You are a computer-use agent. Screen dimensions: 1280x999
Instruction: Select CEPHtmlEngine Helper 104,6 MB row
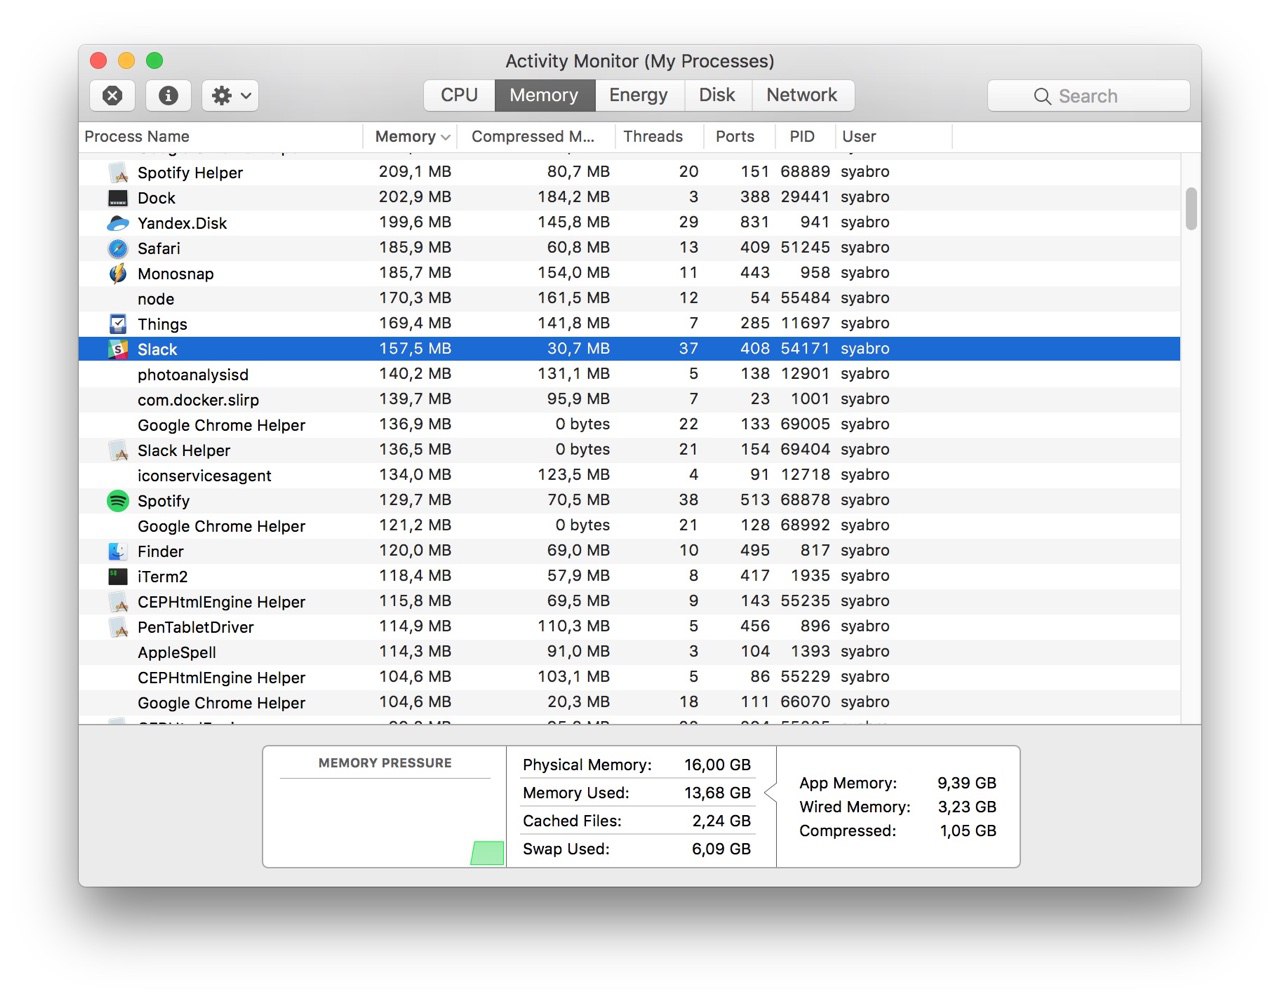tap(629, 677)
